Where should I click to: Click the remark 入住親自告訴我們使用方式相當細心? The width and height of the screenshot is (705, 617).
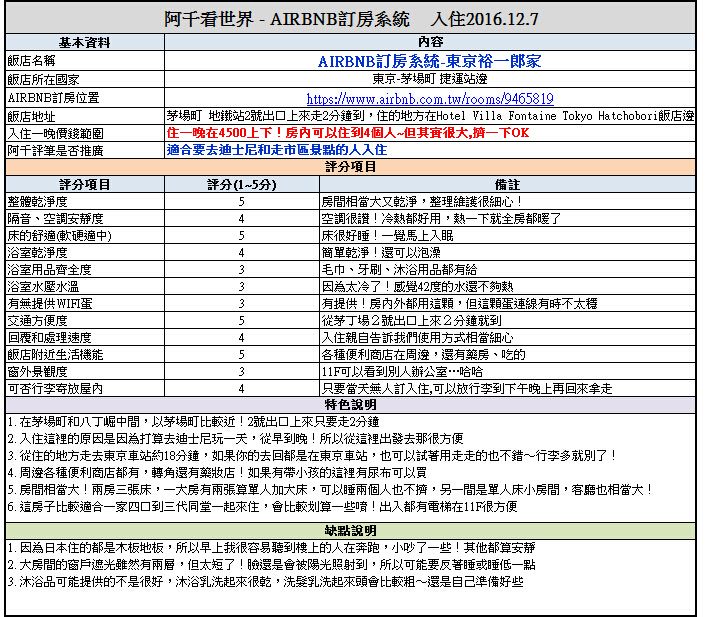coord(417,339)
